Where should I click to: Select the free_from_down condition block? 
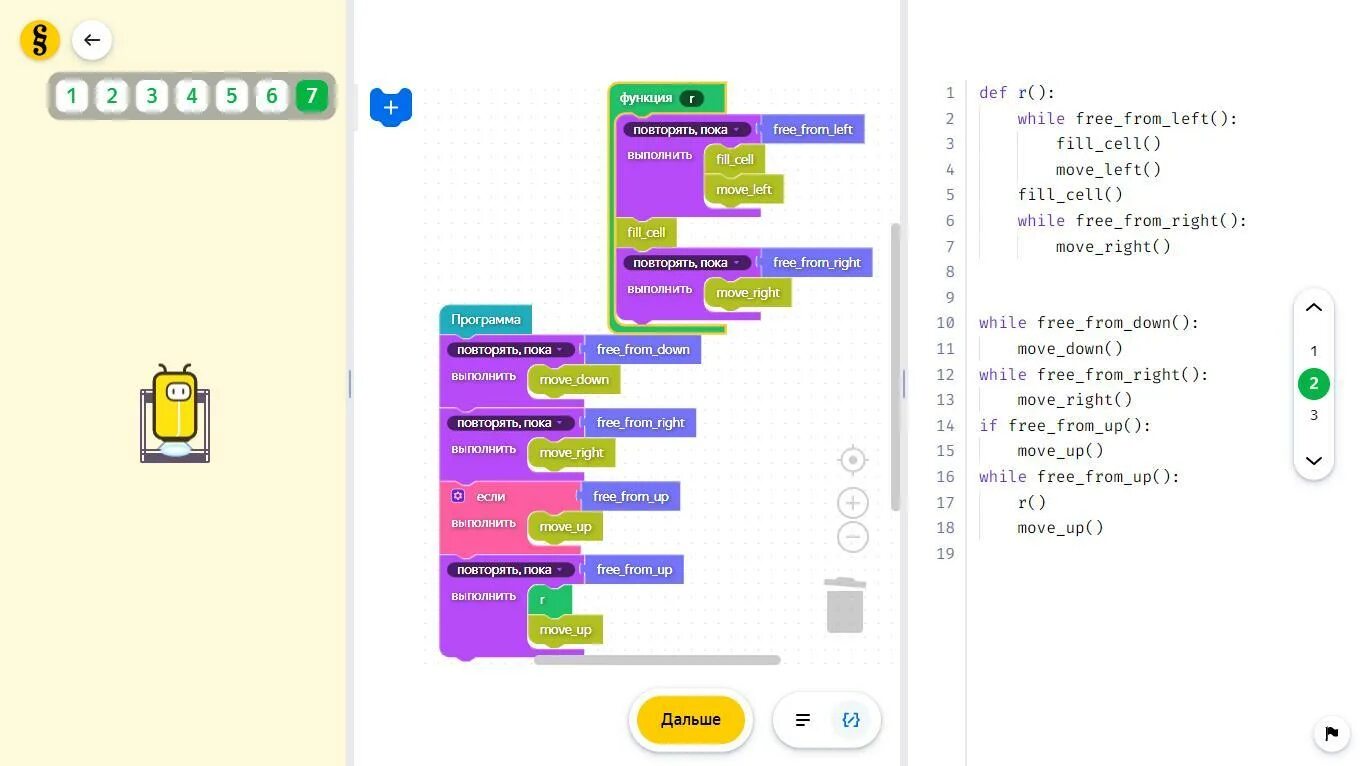643,350
